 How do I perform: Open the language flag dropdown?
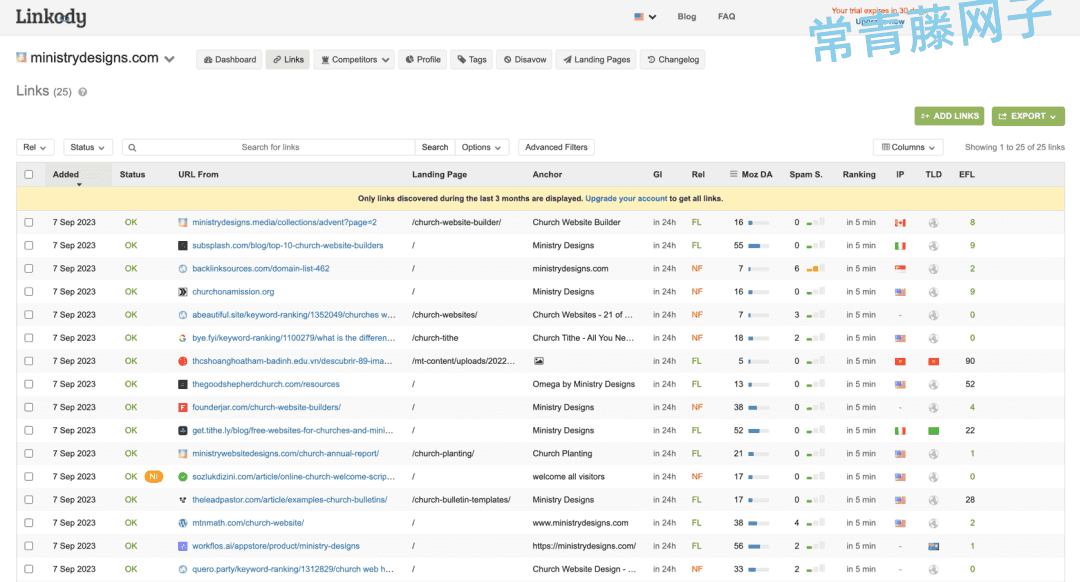[x=645, y=17]
